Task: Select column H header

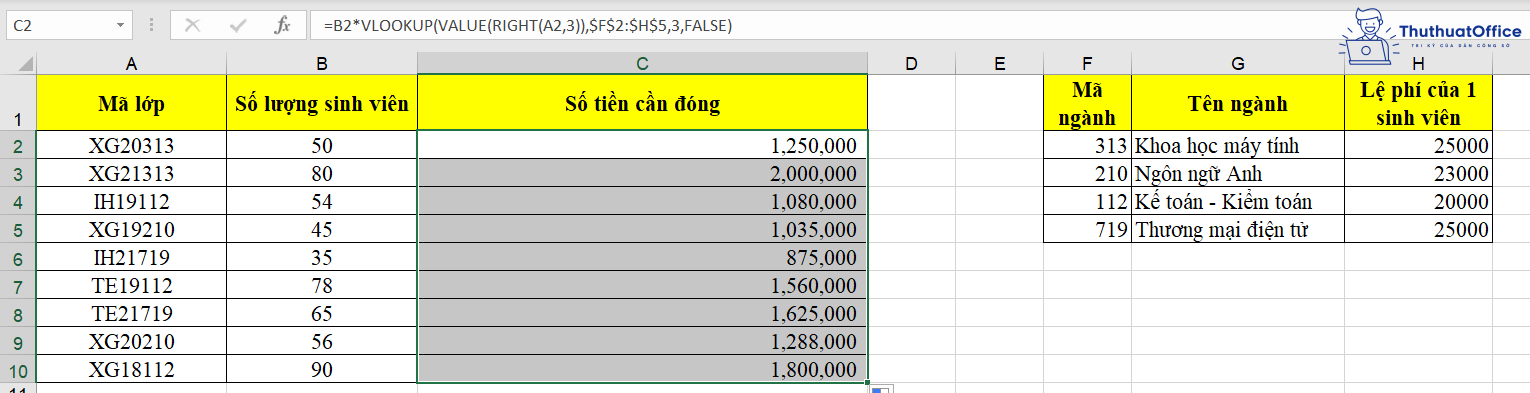Action: pyautogui.click(x=1418, y=64)
